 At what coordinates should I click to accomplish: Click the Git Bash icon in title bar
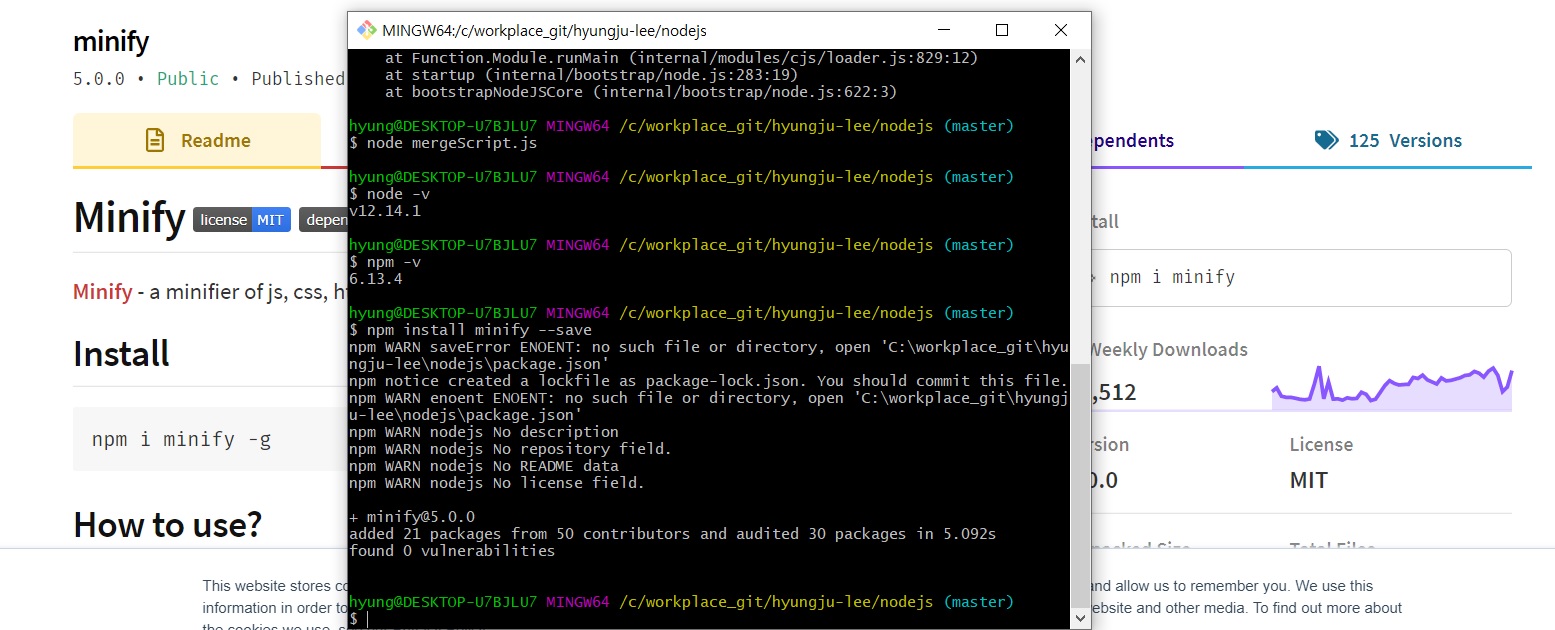click(366, 30)
